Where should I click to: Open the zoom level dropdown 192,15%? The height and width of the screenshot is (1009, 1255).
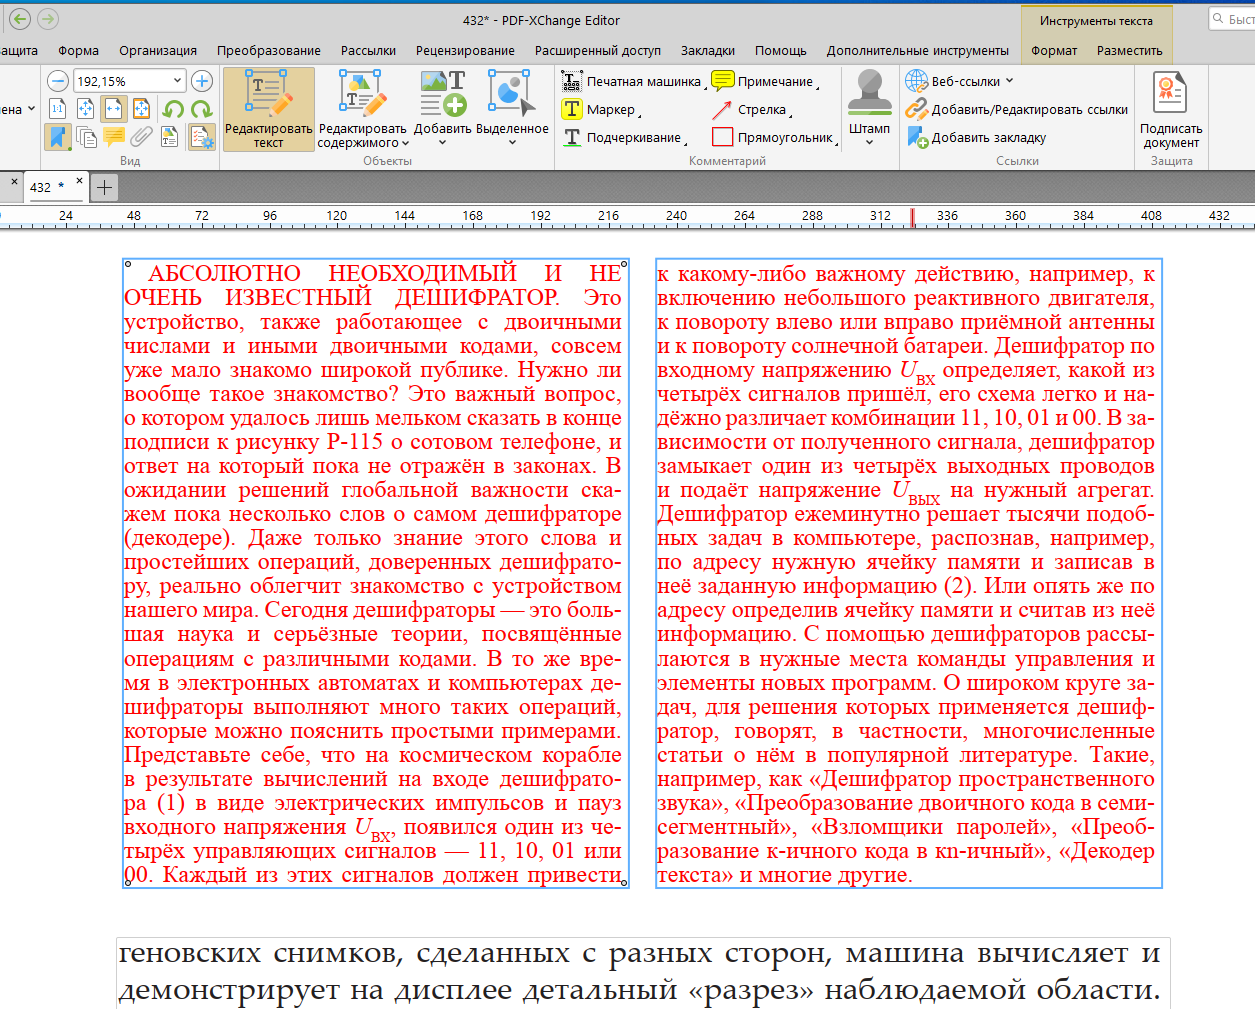click(x=177, y=81)
